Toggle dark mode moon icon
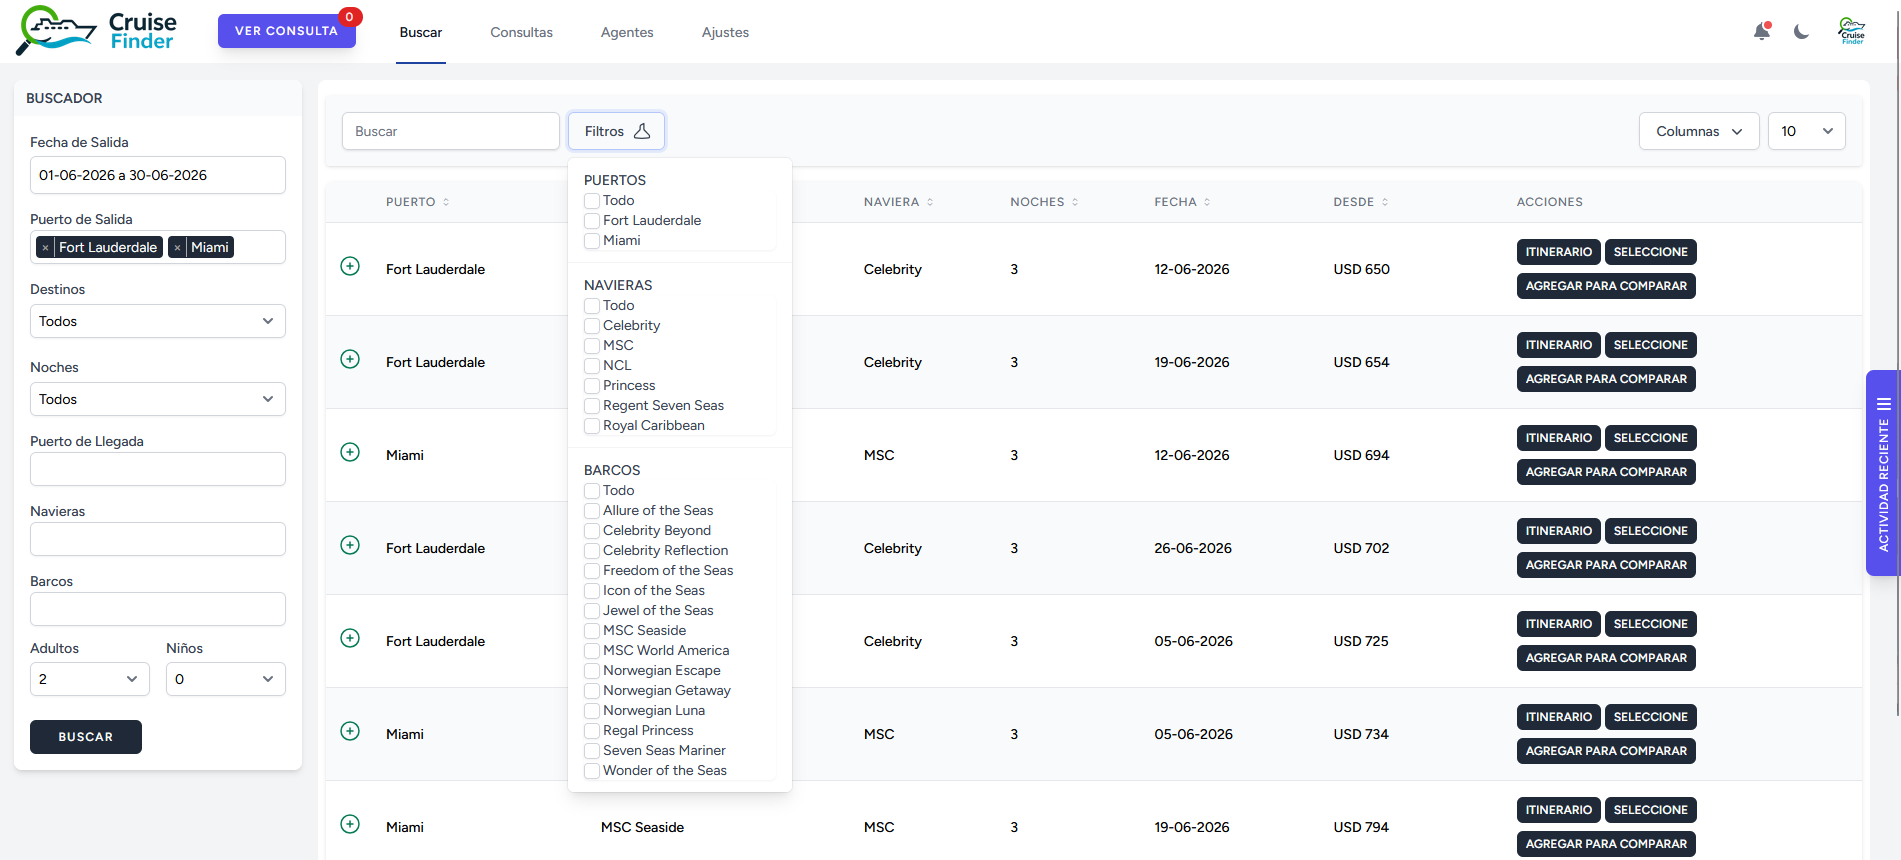1901x860 pixels. click(x=1801, y=32)
